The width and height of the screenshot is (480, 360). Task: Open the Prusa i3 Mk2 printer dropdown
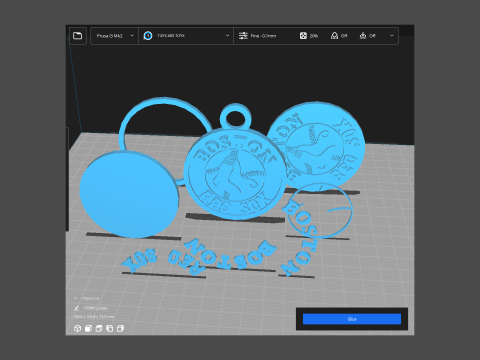[x=115, y=36]
